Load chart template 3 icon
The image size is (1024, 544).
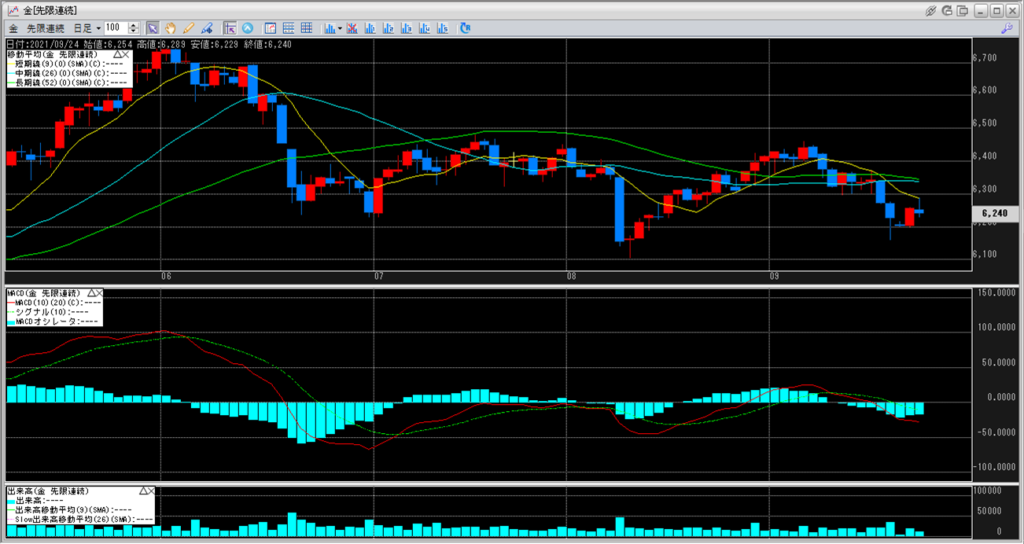(406, 28)
